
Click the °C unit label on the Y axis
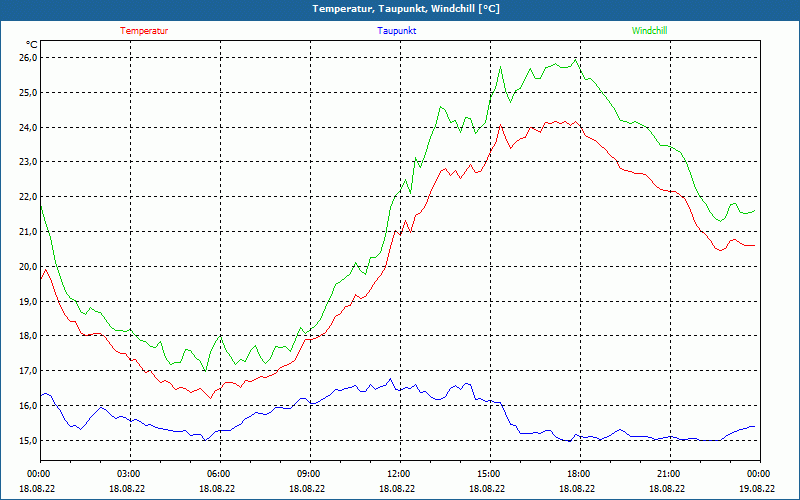tap(32, 45)
